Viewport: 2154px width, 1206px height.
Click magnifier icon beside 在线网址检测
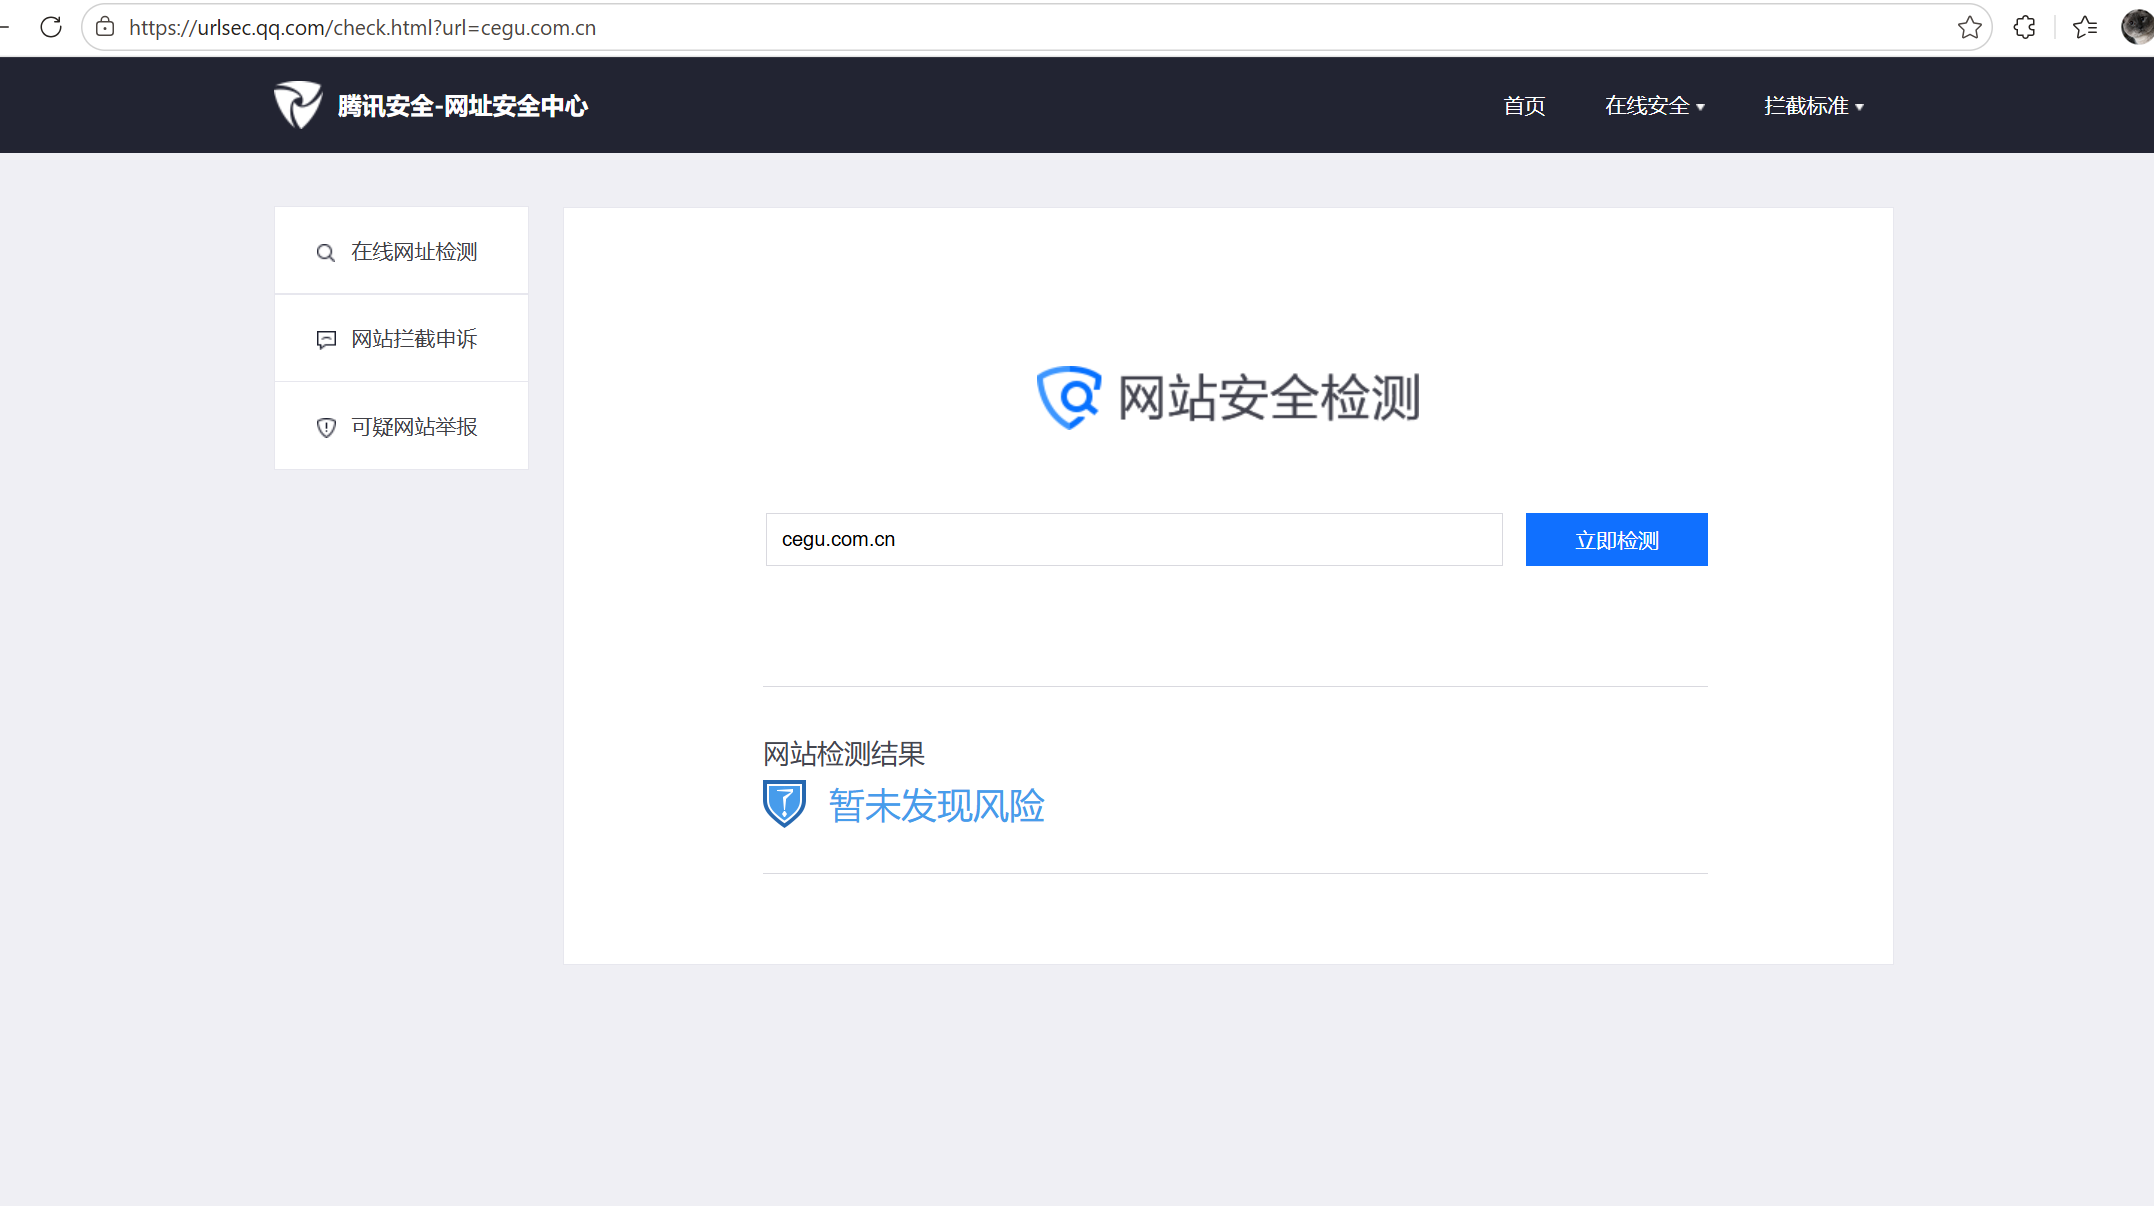[x=325, y=253]
